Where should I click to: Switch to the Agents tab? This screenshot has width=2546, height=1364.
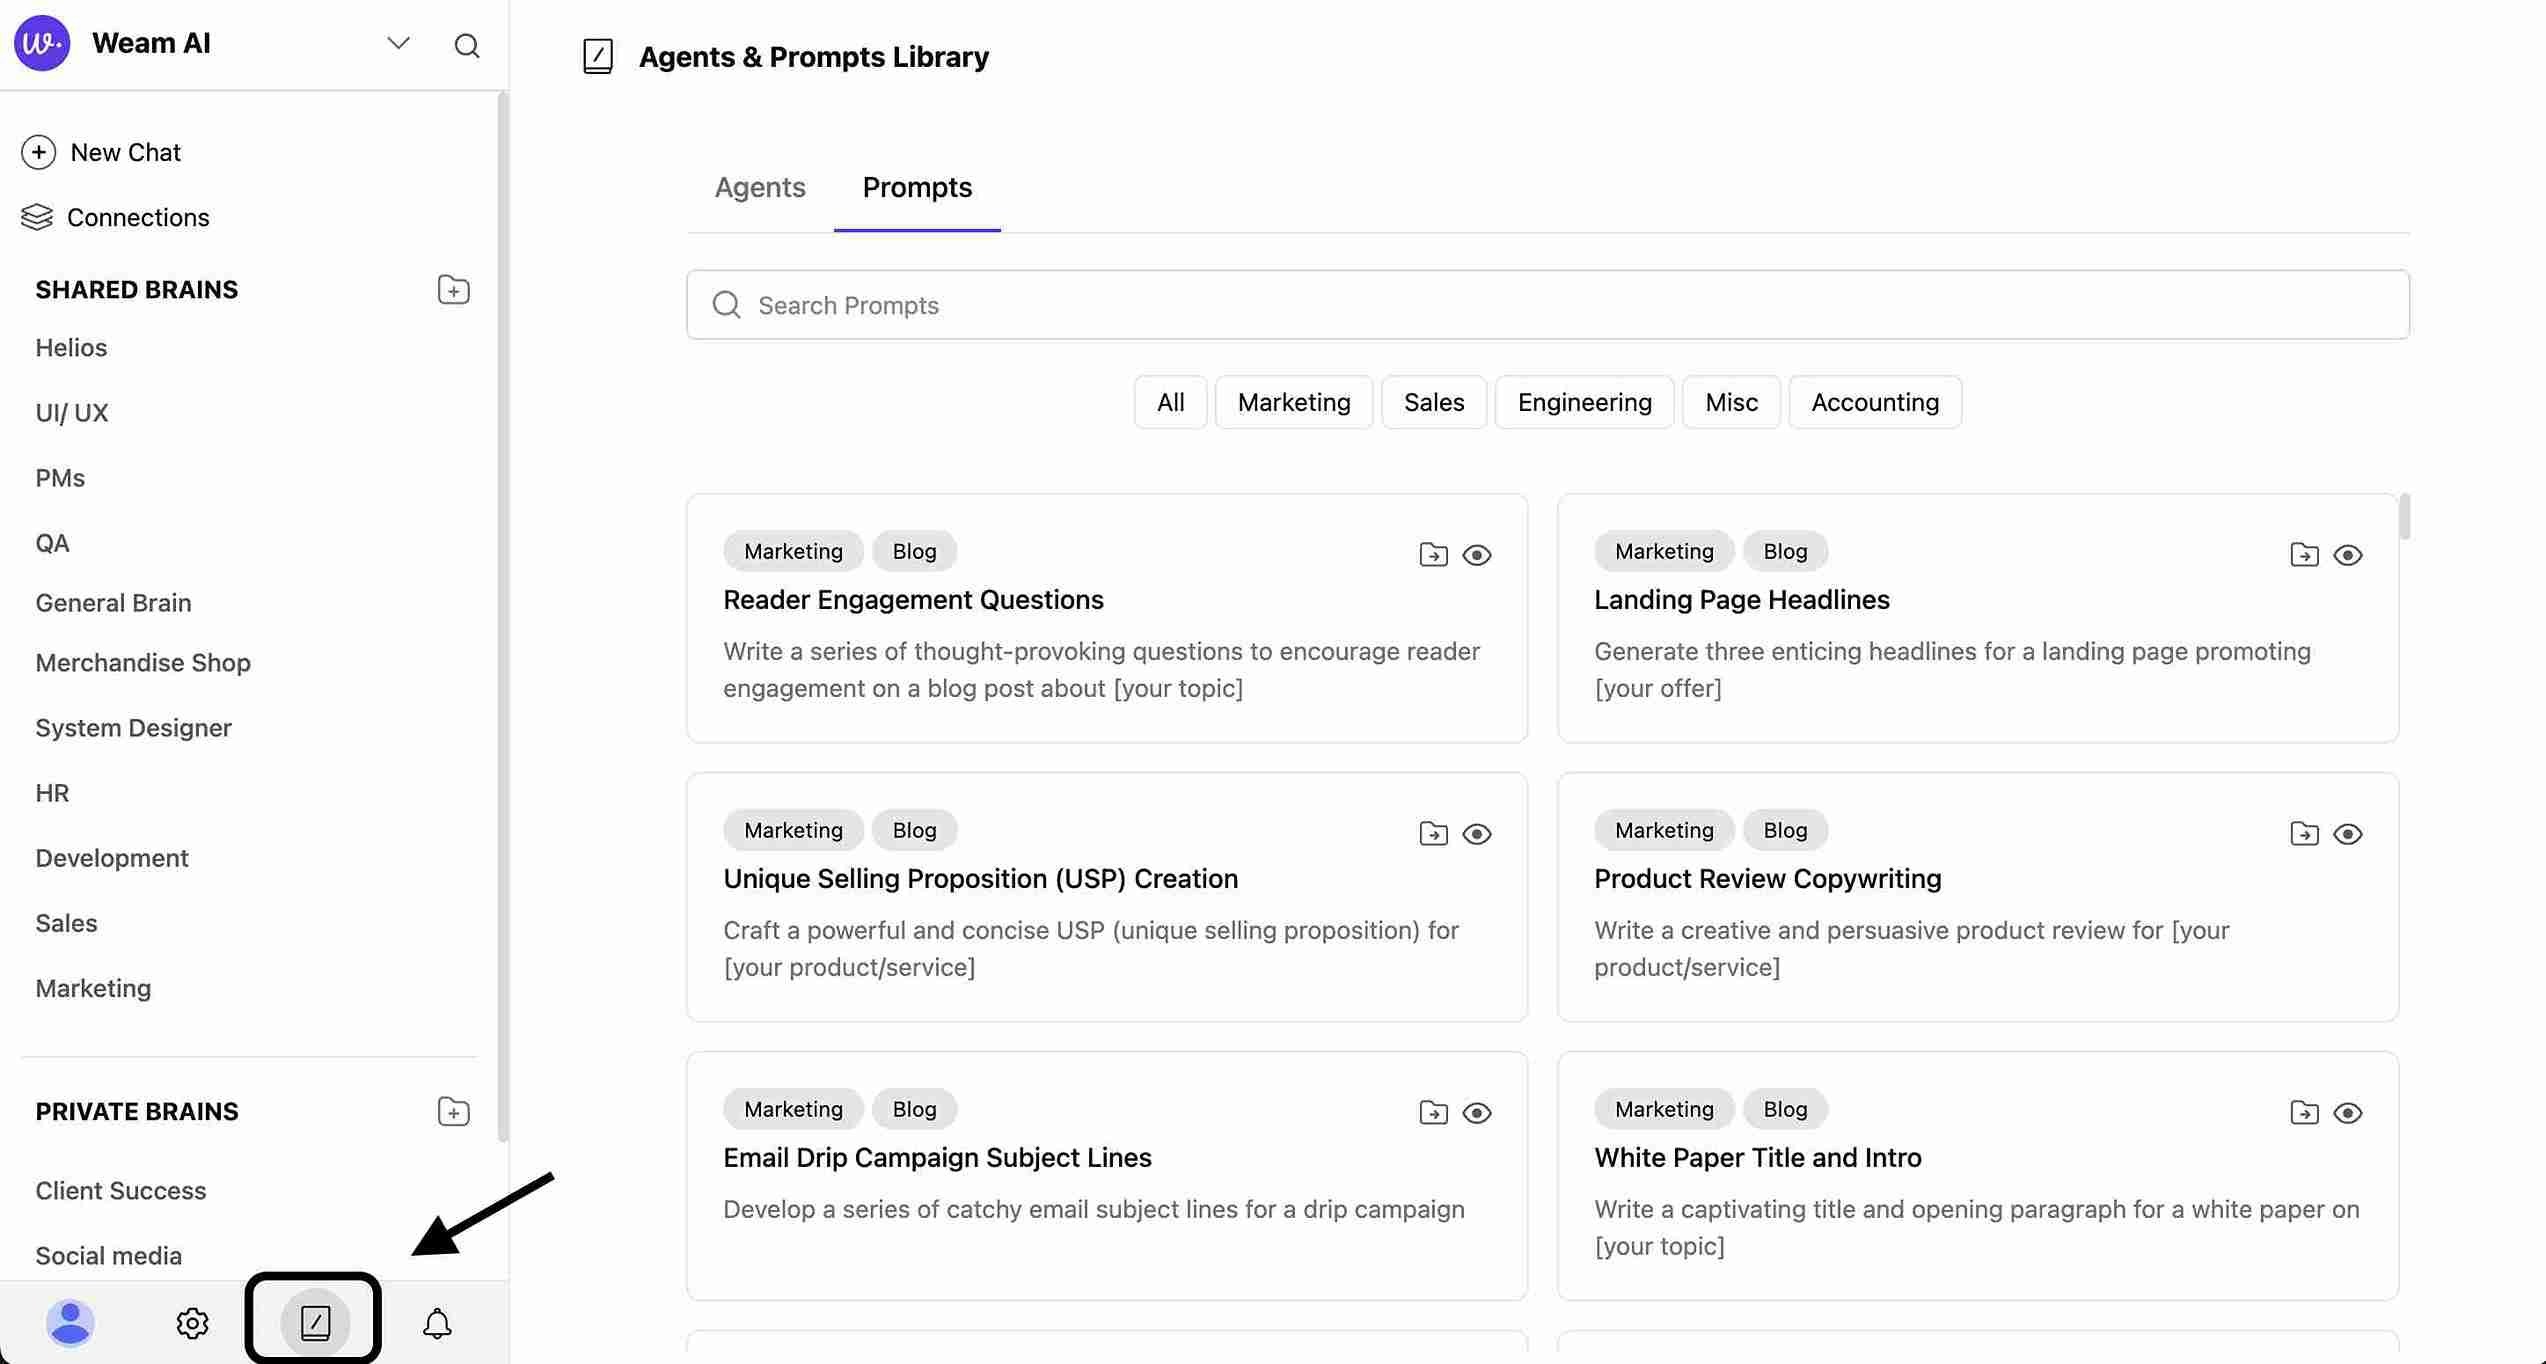pyautogui.click(x=759, y=188)
